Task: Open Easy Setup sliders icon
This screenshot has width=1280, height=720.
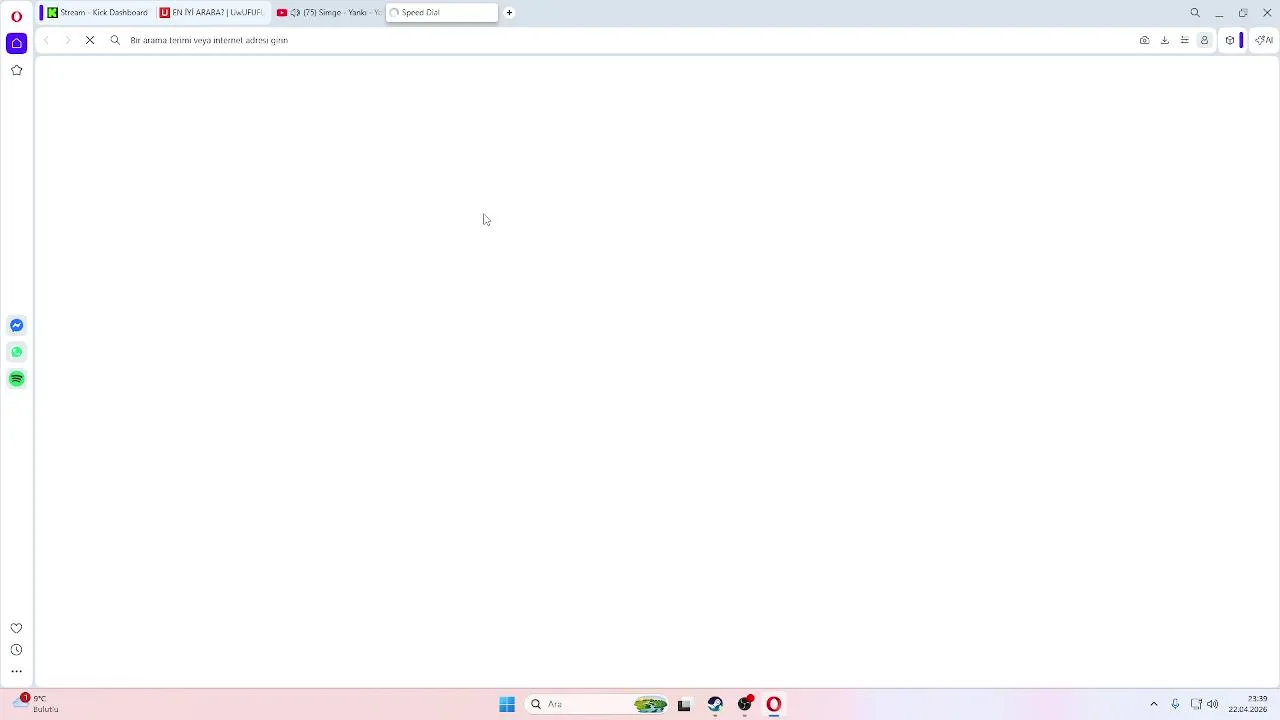Action: (1184, 40)
